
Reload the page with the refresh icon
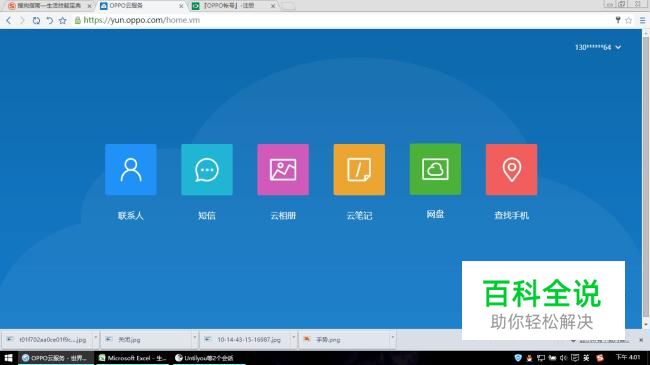[x=36, y=20]
